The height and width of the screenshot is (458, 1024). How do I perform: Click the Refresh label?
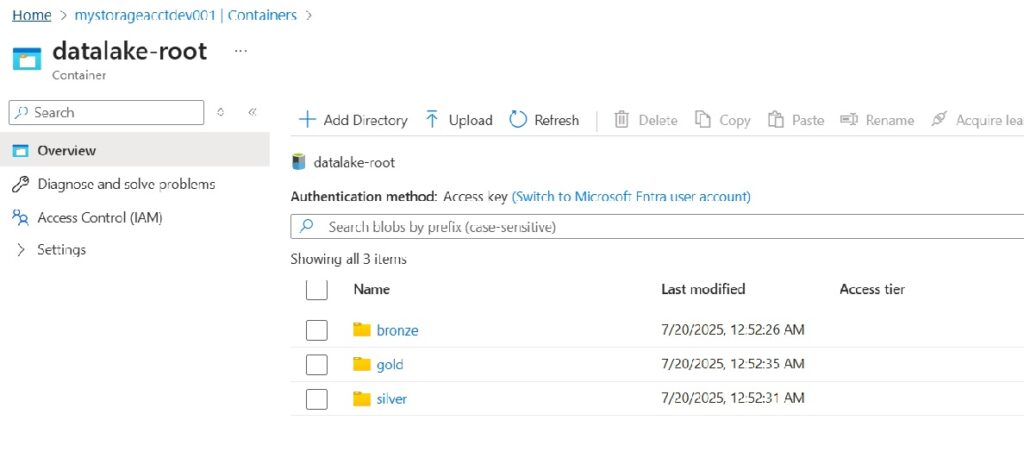556,120
